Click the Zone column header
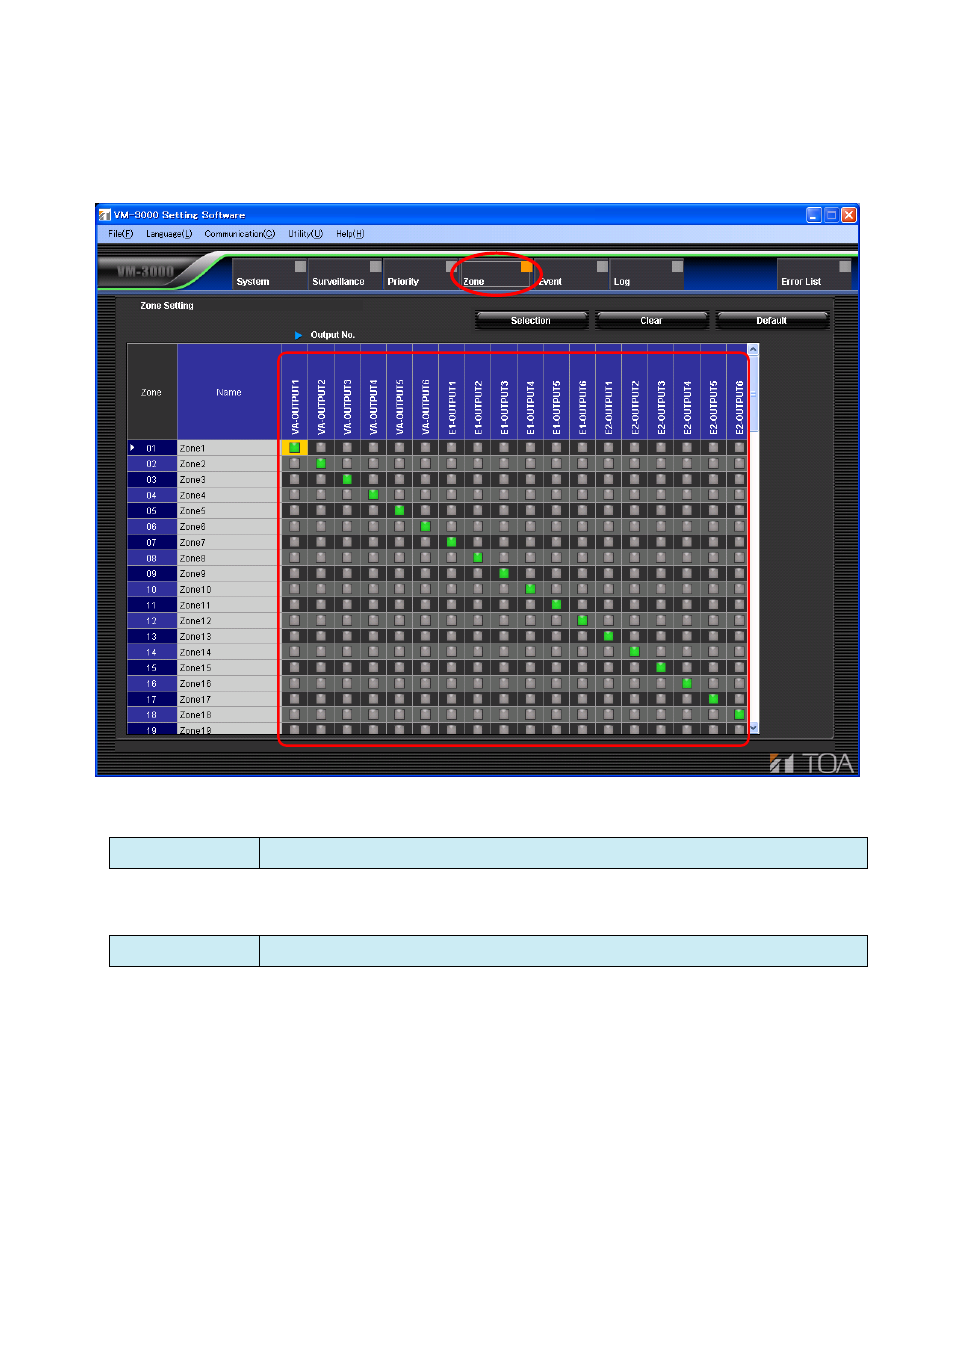The image size is (954, 1350). (152, 392)
